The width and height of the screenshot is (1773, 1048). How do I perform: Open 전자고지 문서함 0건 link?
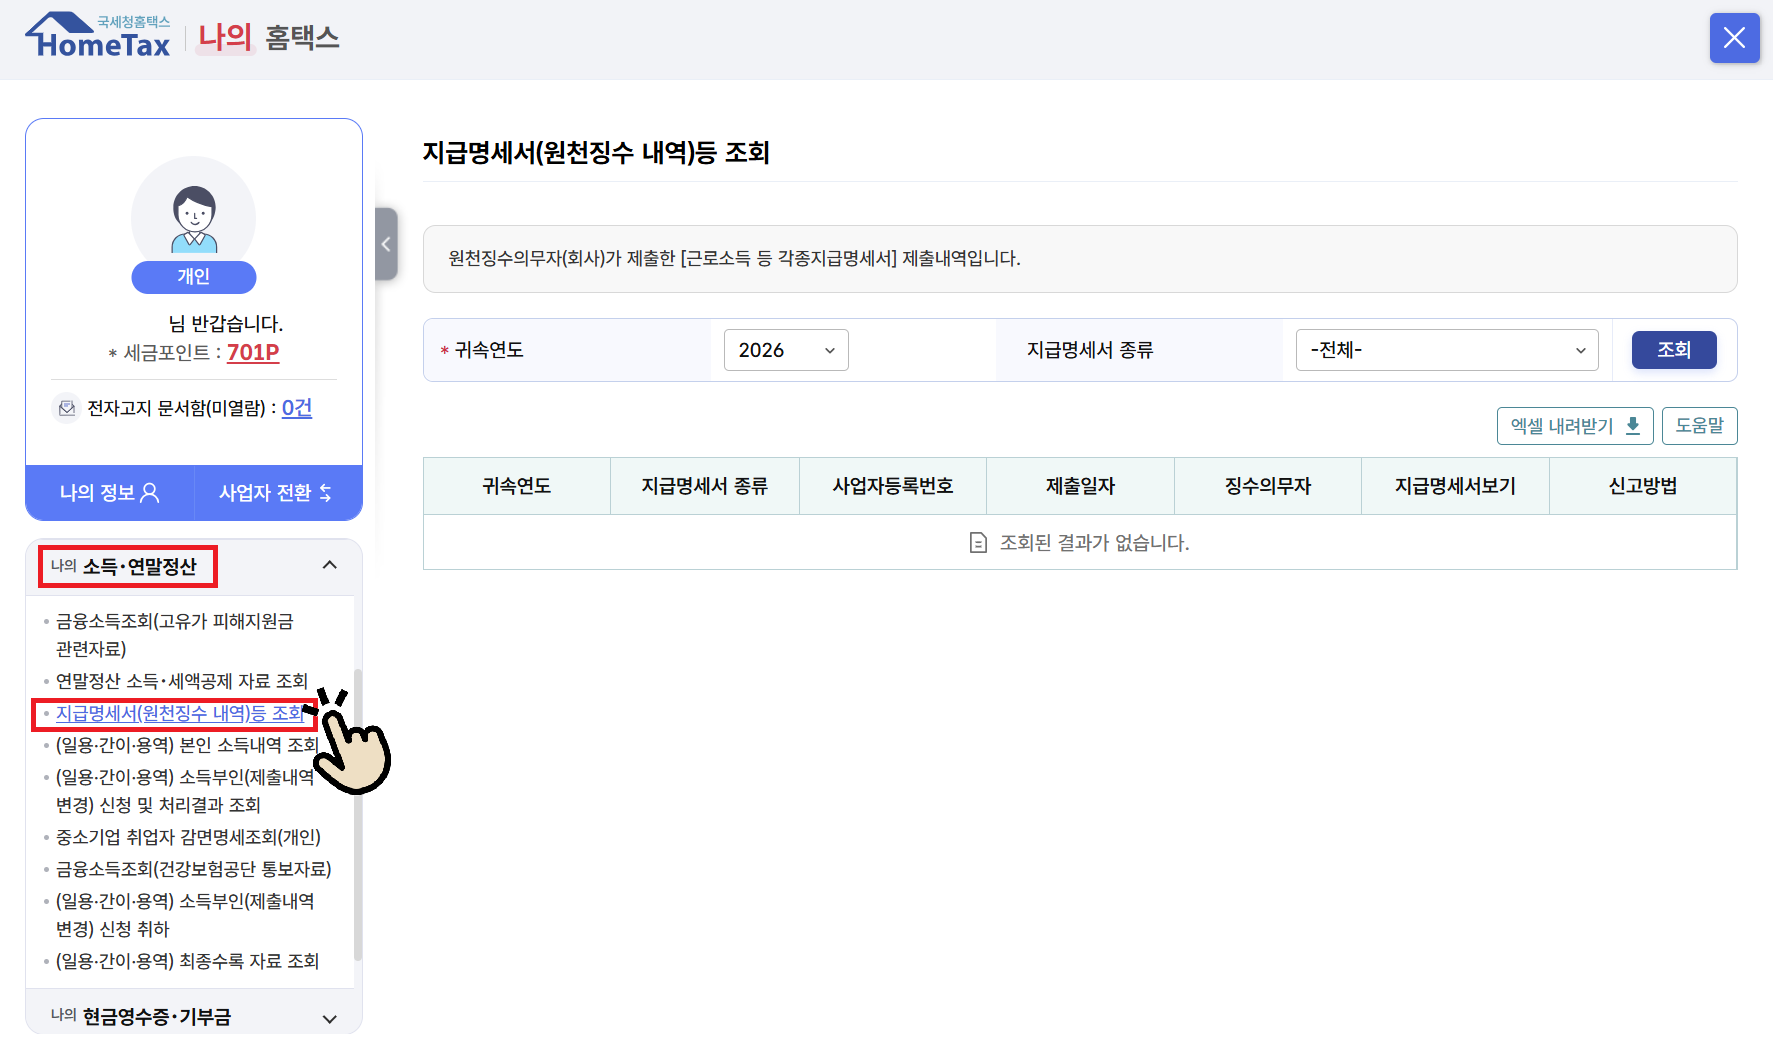(297, 408)
